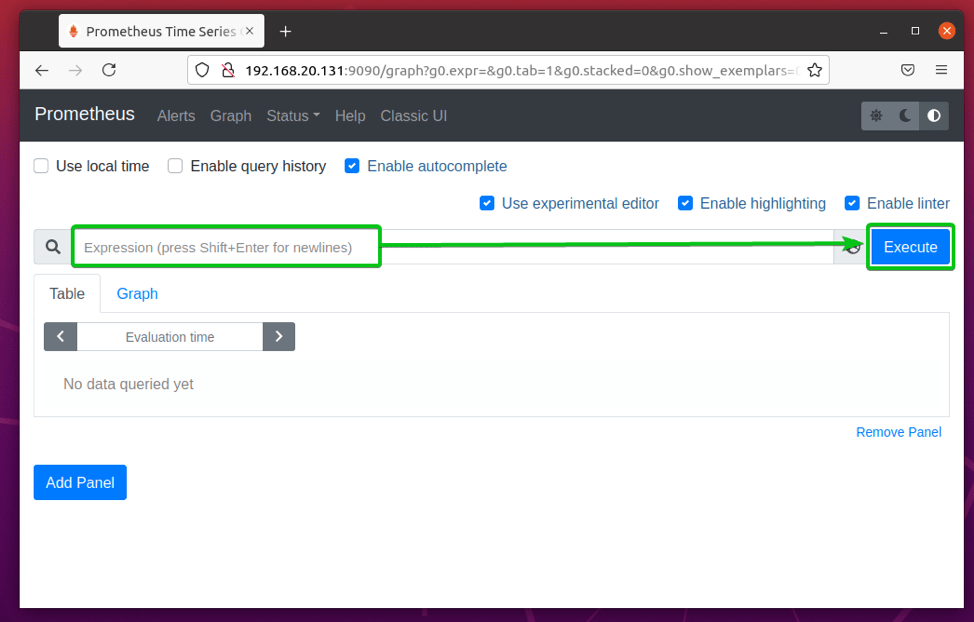
Task: Select the Table tab
Action: (x=67, y=293)
